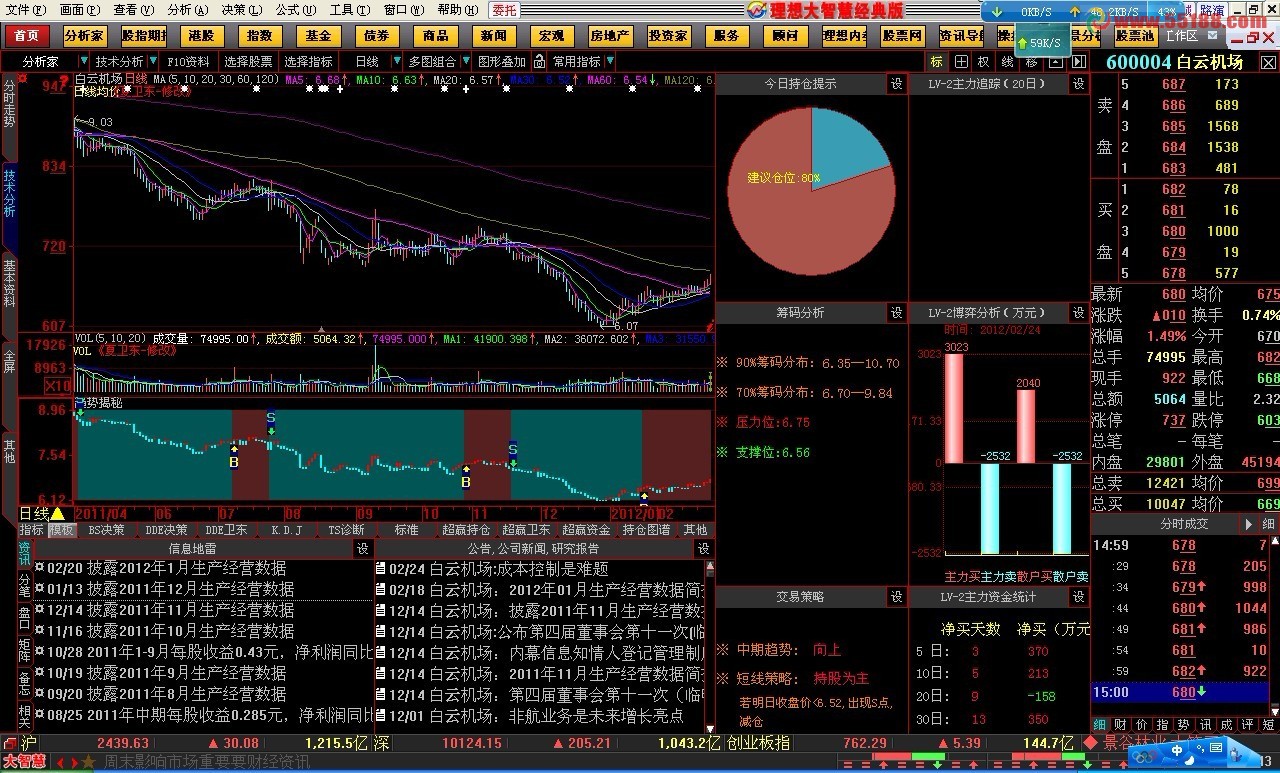Open 设 settings of 筹码分析 panel
1280x773 pixels.
tap(897, 313)
